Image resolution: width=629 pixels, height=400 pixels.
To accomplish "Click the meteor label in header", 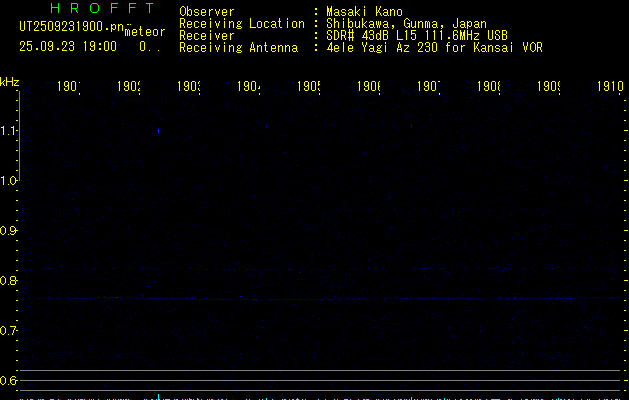I will point(144,33).
